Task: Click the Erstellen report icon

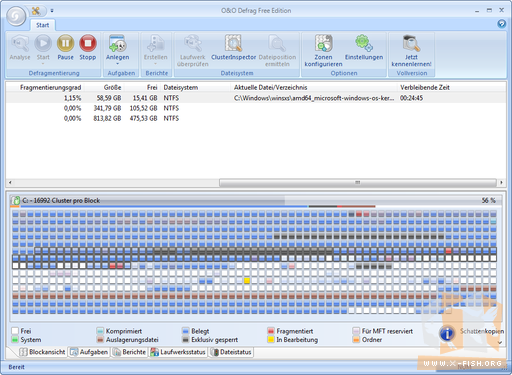Action: click(155, 43)
